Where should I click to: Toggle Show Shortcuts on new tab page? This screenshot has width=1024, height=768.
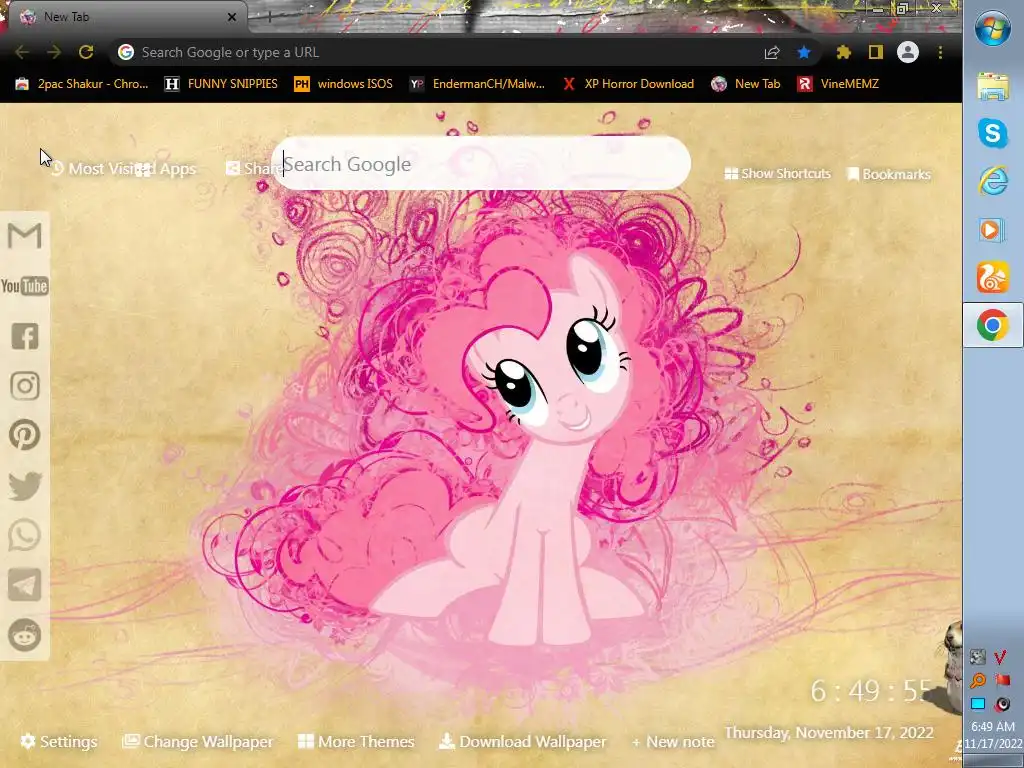(x=778, y=174)
